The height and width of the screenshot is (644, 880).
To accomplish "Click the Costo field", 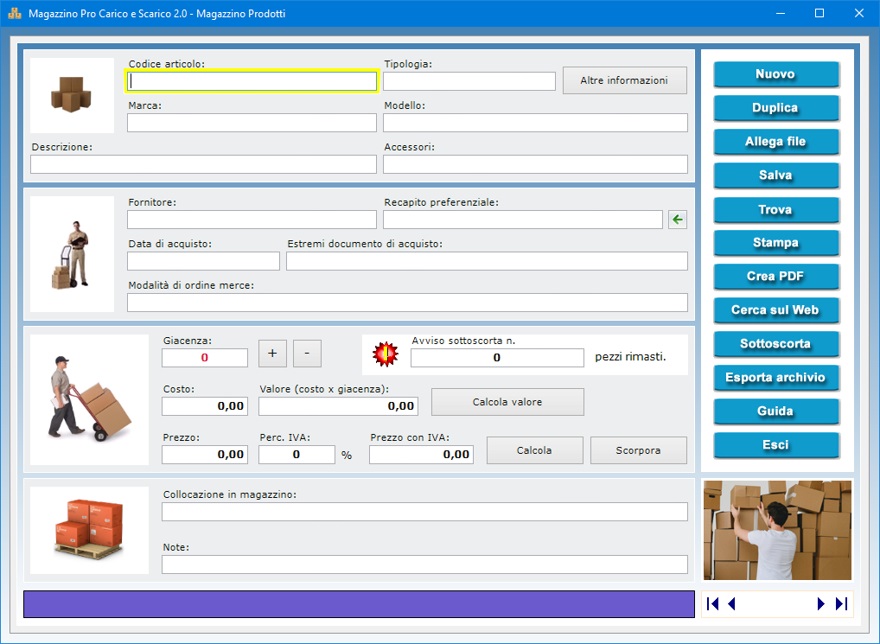I will point(205,406).
